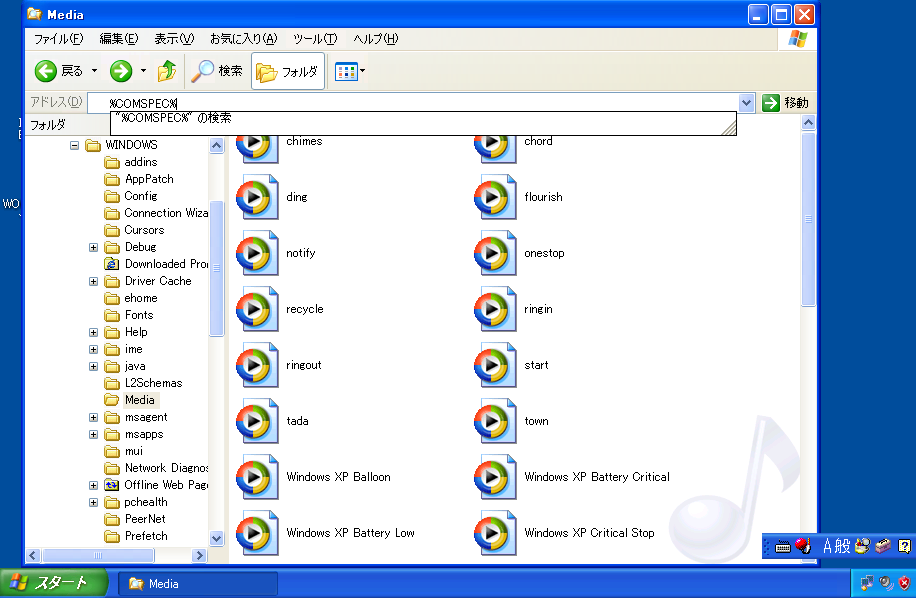Image resolution: width=916 pixels, height=598 pixels.
Task: Click the address bar input field
Action: [412, 103]
